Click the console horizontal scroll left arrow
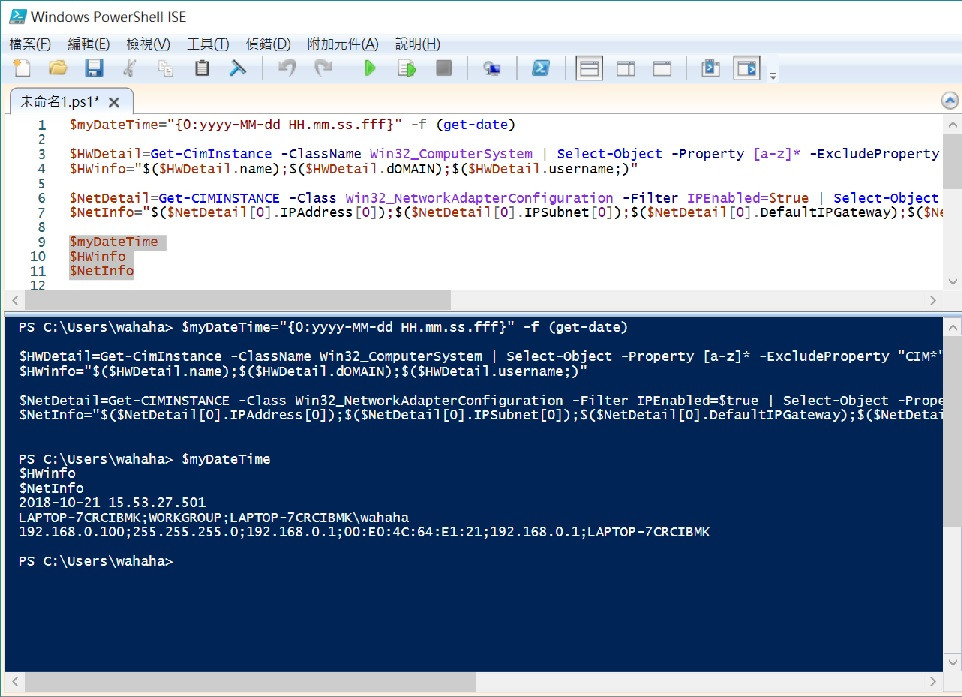The image size is (962, 697). (15, 681)
